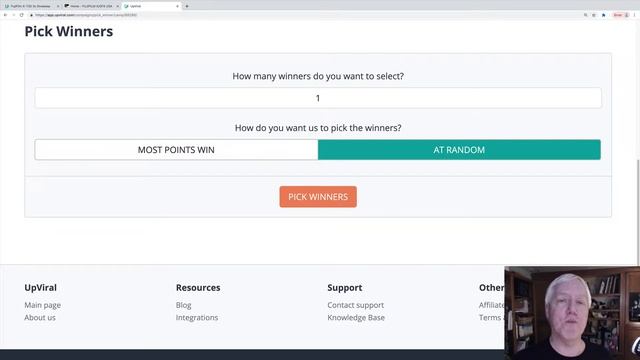The image size is (640, 360).
Task: Click the bookmark star icon in address bar
Action: pos(594,15)
